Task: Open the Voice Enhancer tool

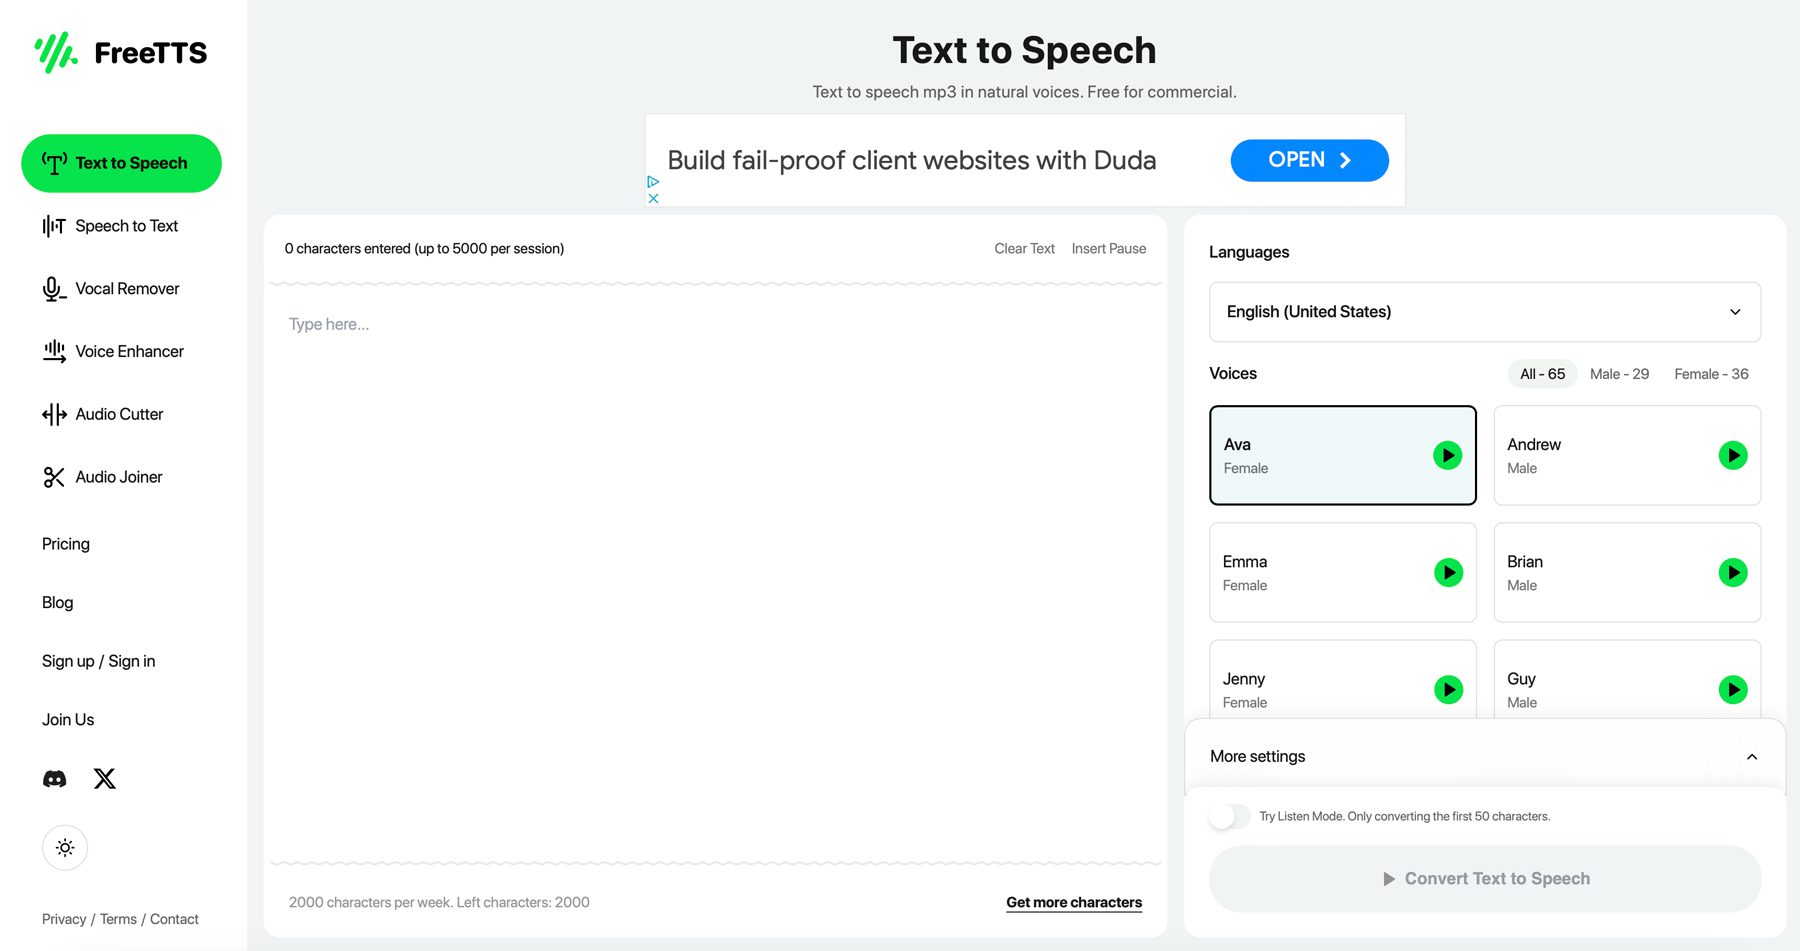Action: [x=129, y=351]
